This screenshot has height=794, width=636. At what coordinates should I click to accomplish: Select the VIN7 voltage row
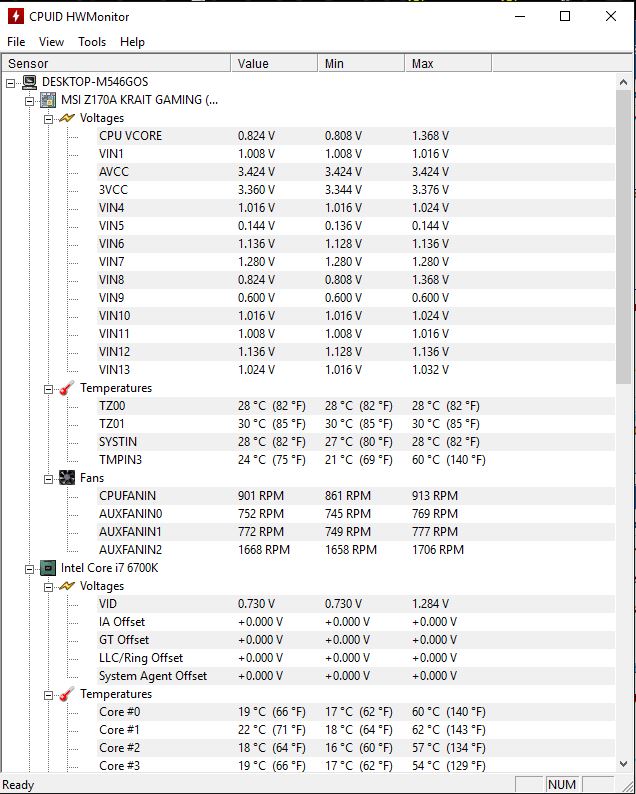click(356, 262)
